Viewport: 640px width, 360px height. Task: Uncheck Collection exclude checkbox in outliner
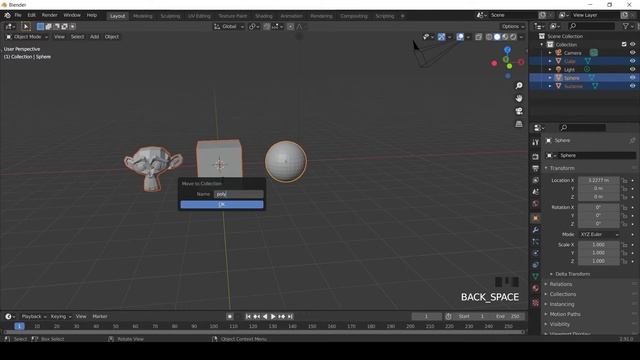(624, 44)
